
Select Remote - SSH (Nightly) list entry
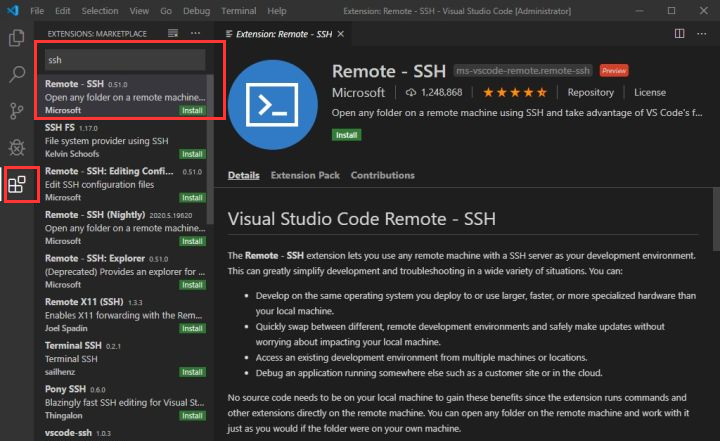pyautogui.click(x=121, y=228)
